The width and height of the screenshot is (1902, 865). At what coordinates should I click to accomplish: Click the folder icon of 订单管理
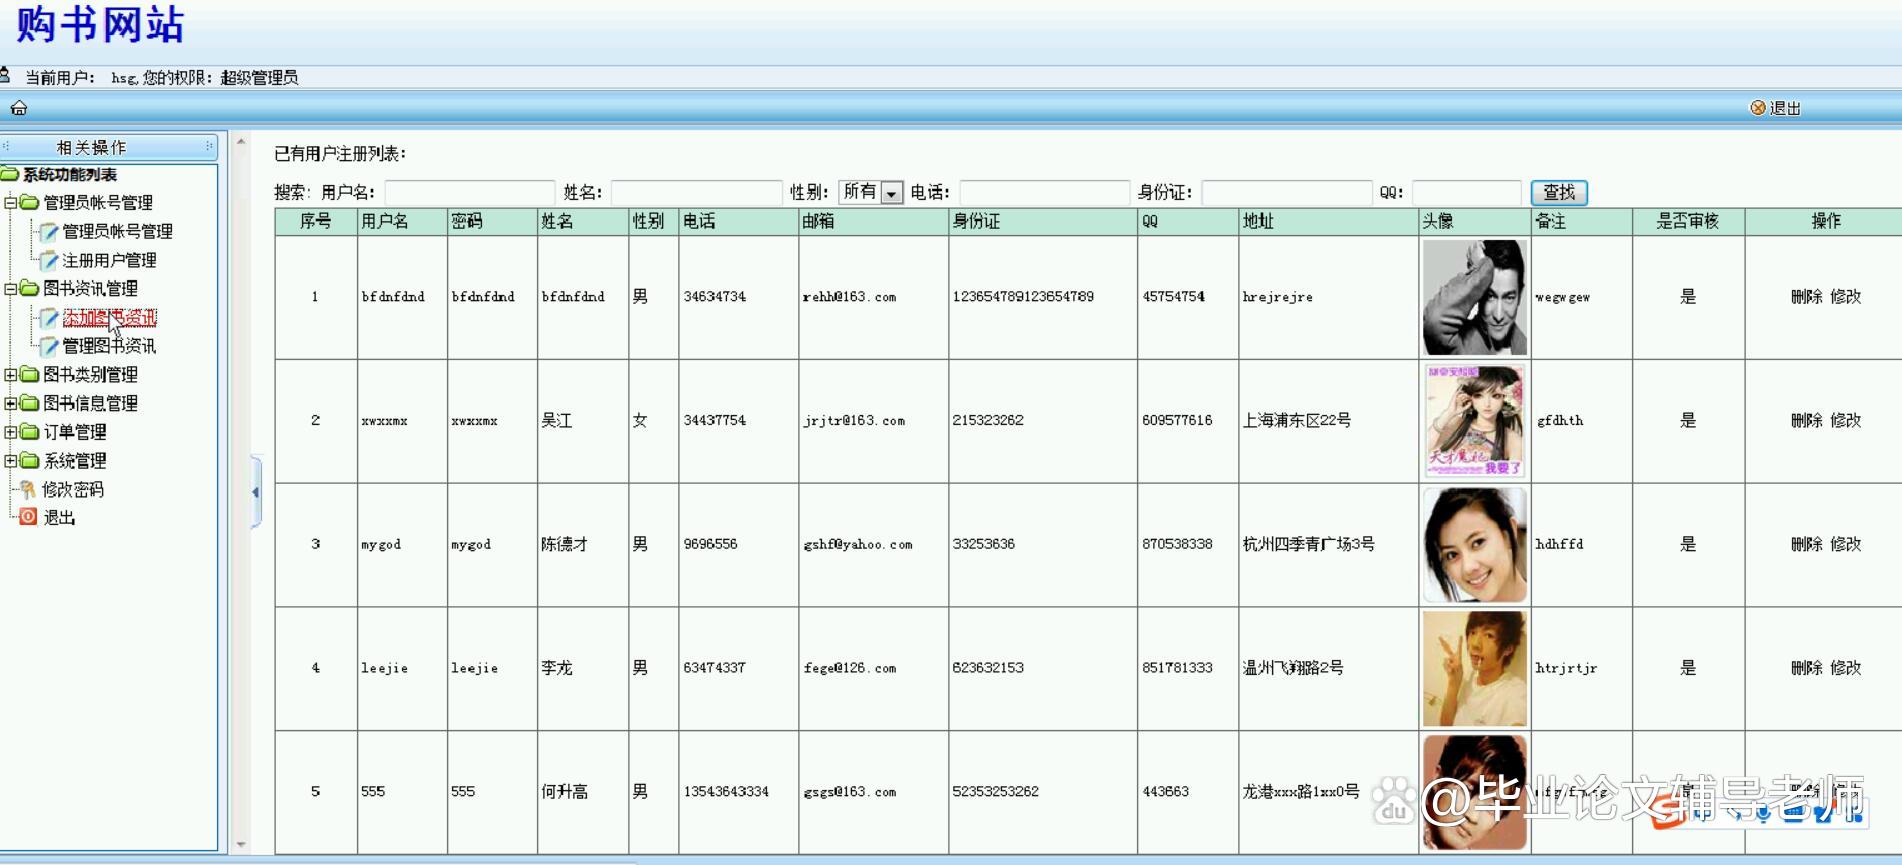(30, 432)
